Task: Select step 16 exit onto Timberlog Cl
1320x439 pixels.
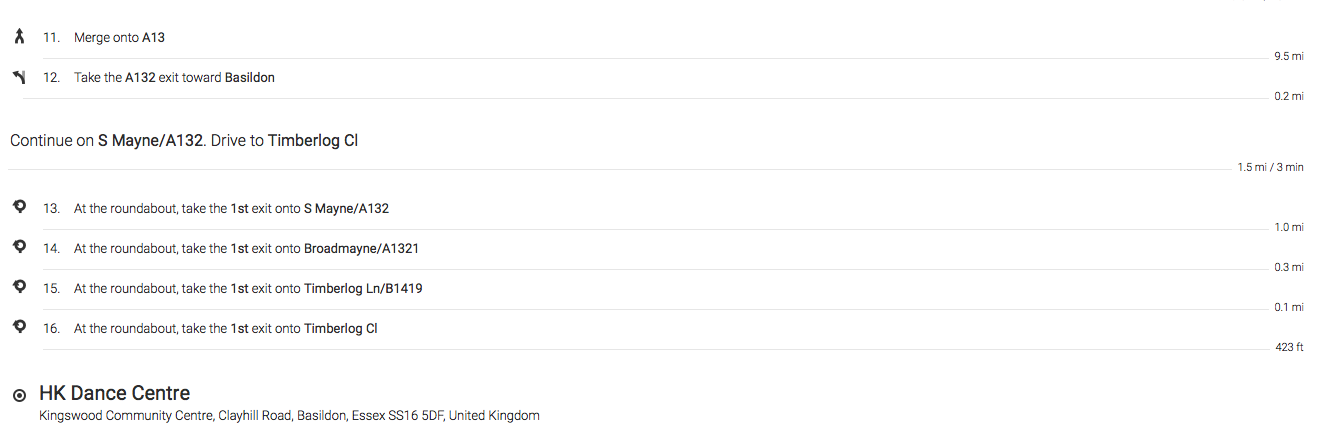Action: click(x=225, y=329)
